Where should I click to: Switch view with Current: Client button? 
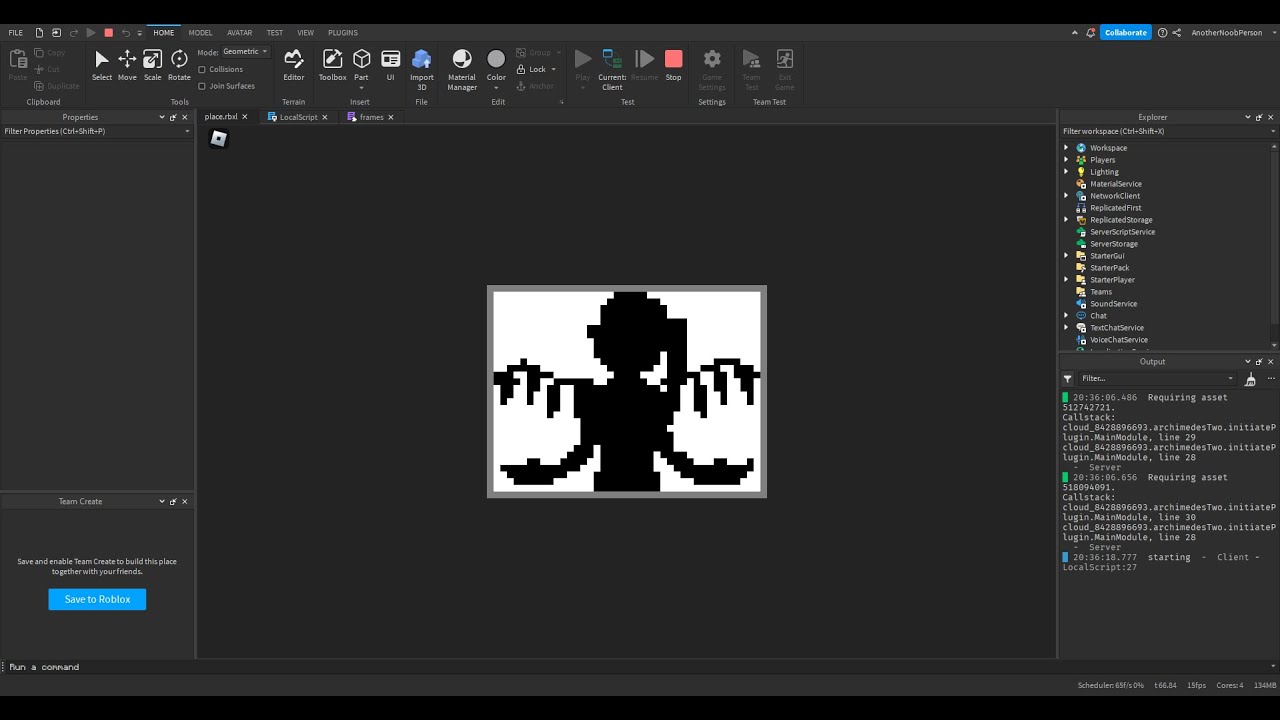point(612,70)
